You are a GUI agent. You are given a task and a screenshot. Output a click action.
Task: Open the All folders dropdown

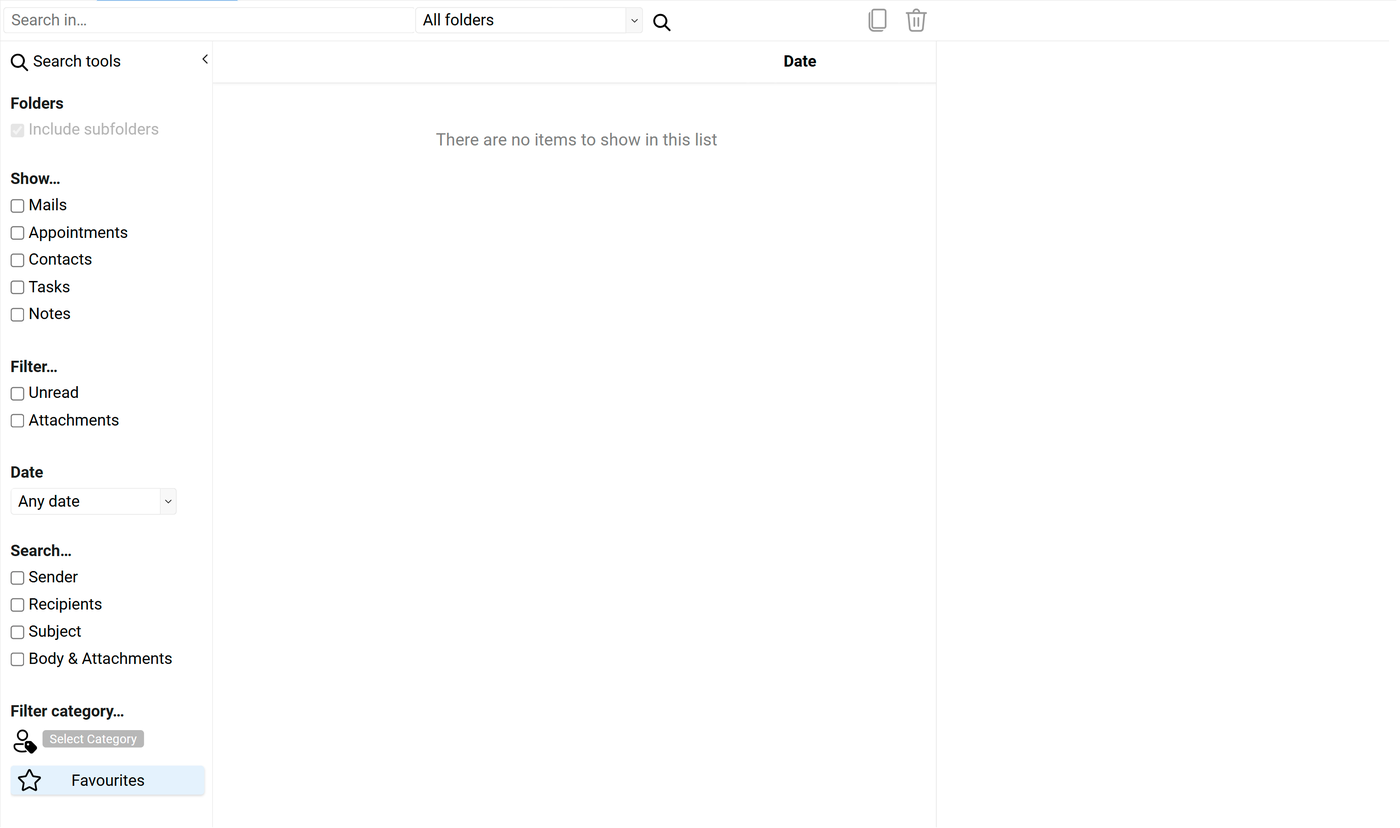(x=529, y=20)
